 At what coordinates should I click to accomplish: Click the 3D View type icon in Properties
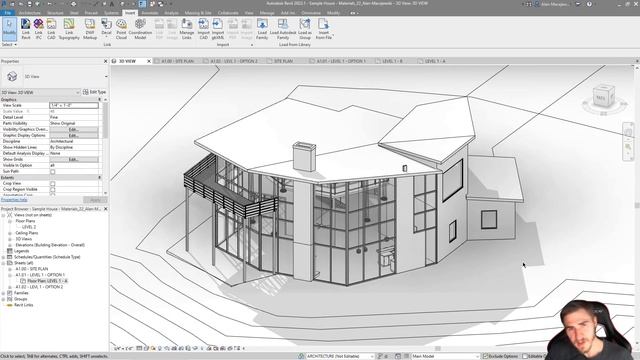pos(12,76)
